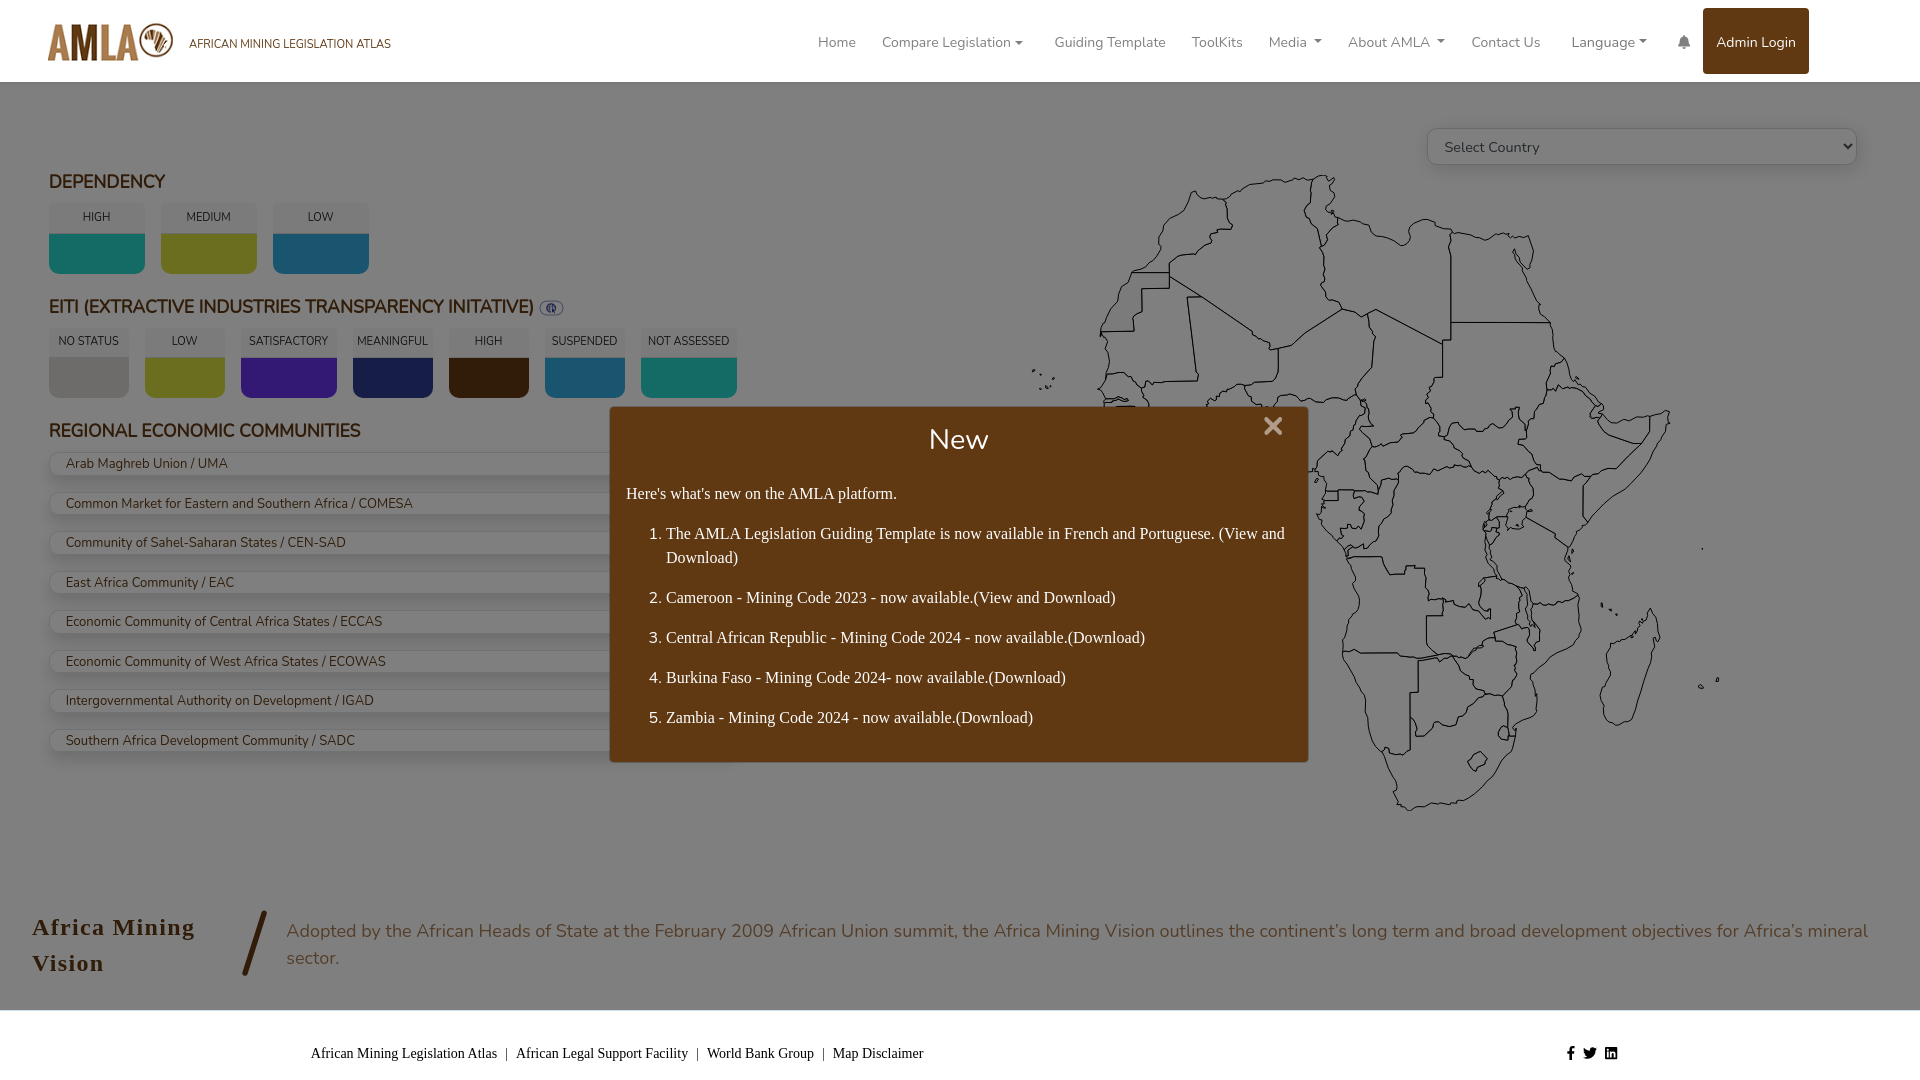Select EITI NOT ASSESSED teal swatch
The width and height of the screenshot is (1920, 1080).
tap(689, 377)
